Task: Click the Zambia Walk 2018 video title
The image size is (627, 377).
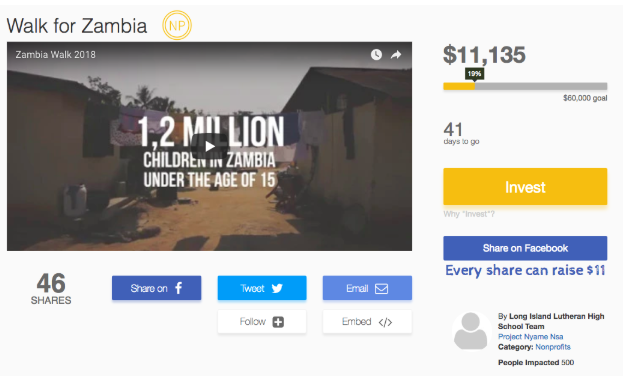Action: tap(56, 55)
